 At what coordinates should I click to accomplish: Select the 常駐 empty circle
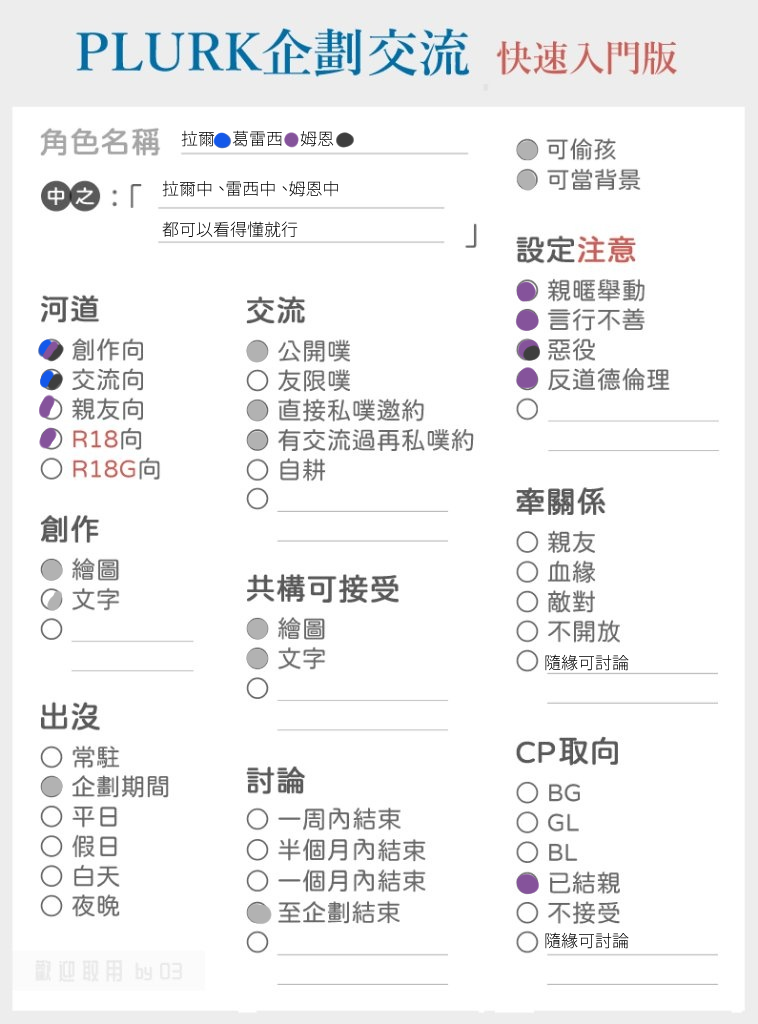51,757
